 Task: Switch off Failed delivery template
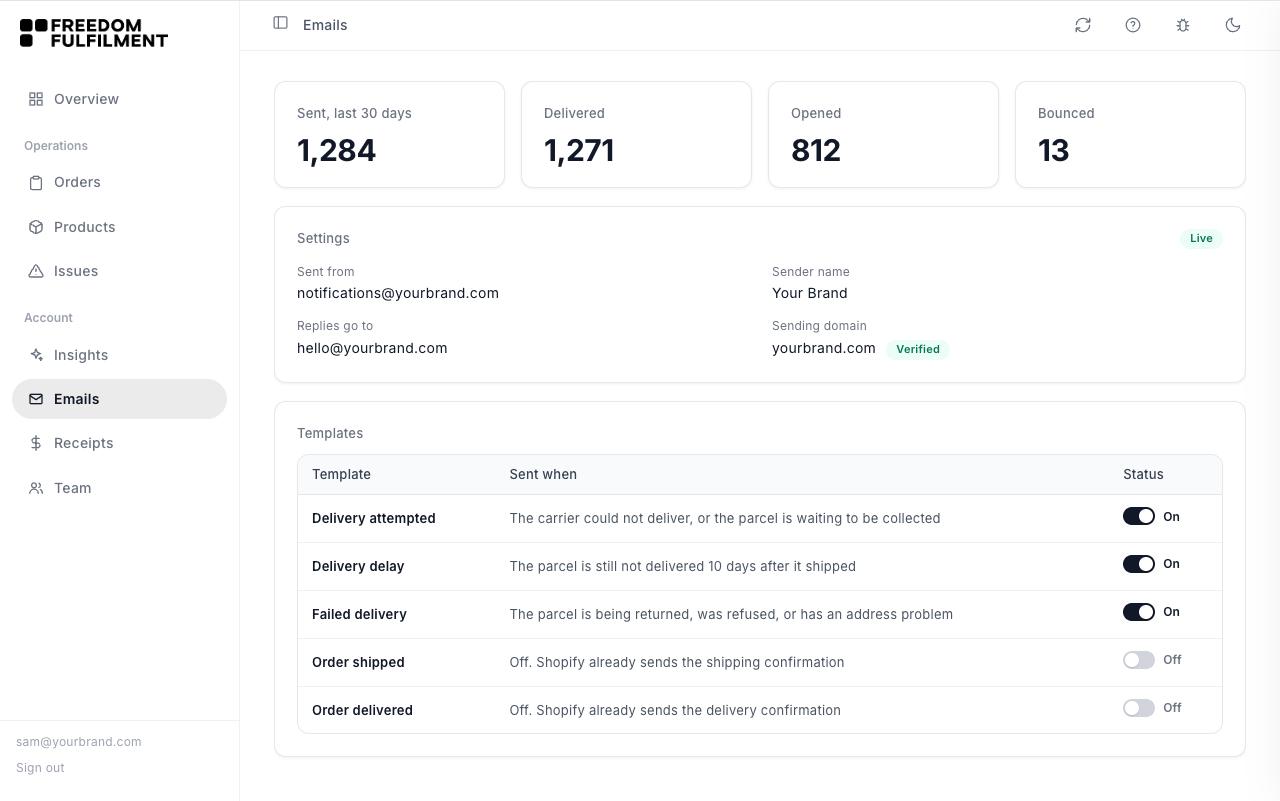click(1139, 612)
